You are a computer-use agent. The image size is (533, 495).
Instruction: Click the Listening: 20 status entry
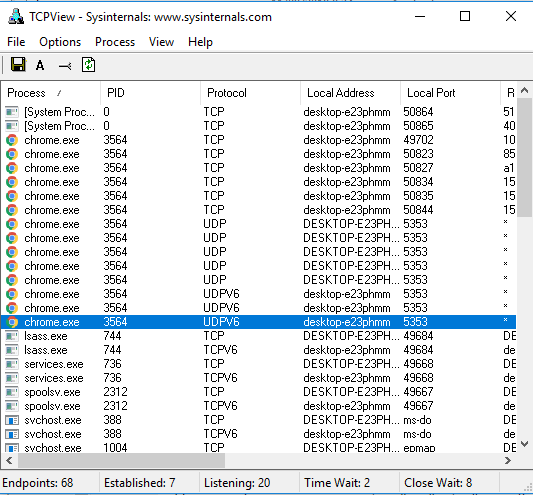pos(237,483)
